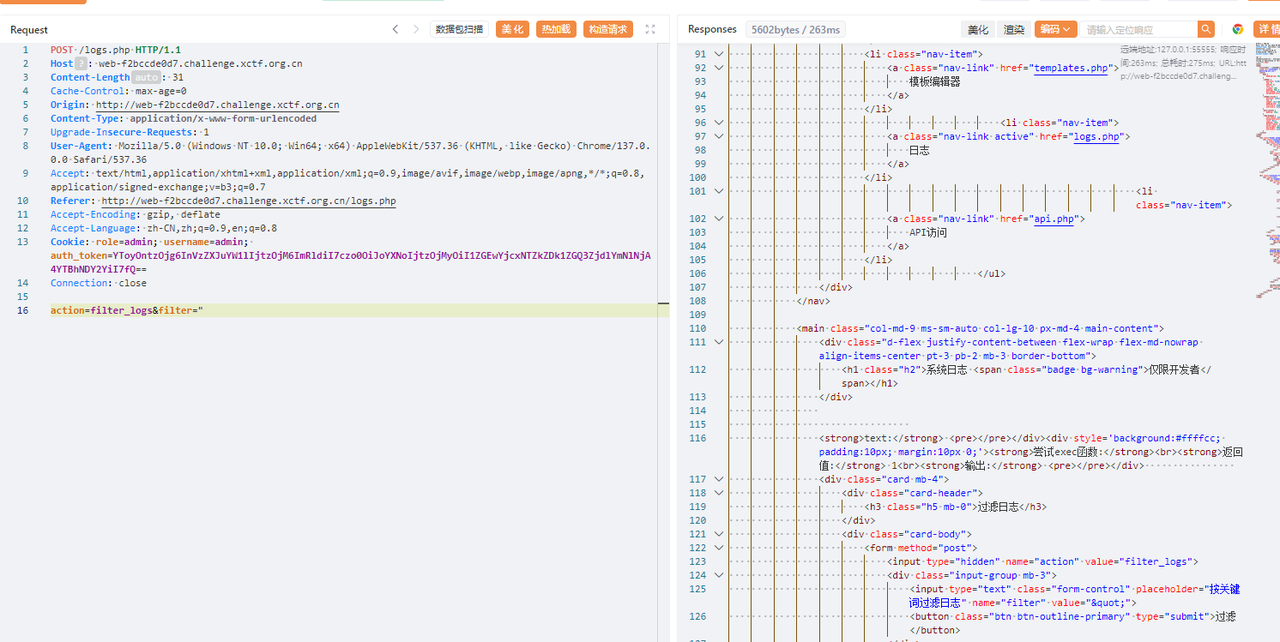
Task: Collapse the fold arrow at response line 118
Action: click(x=718, y=493)
